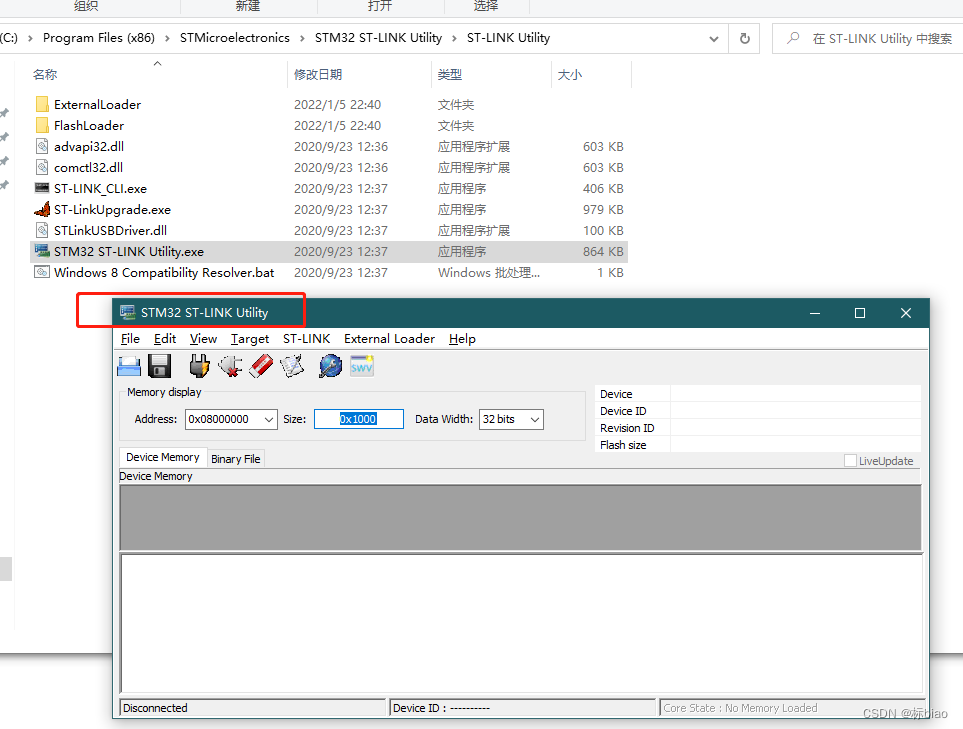The width and height of the screenshot is (963, 729).
Task: Click the Disconnected status bar entry
Action: tap(252, 708)
